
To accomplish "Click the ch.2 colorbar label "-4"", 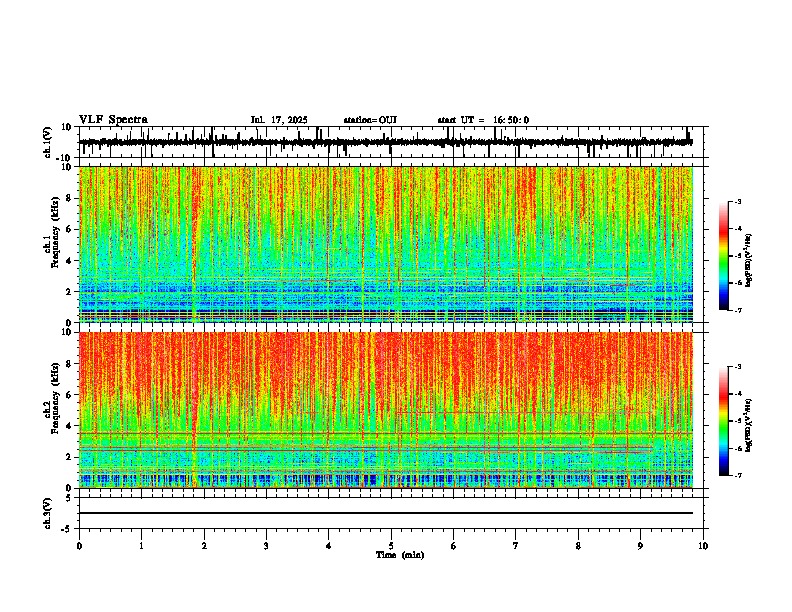I will [x=738, y=394].
